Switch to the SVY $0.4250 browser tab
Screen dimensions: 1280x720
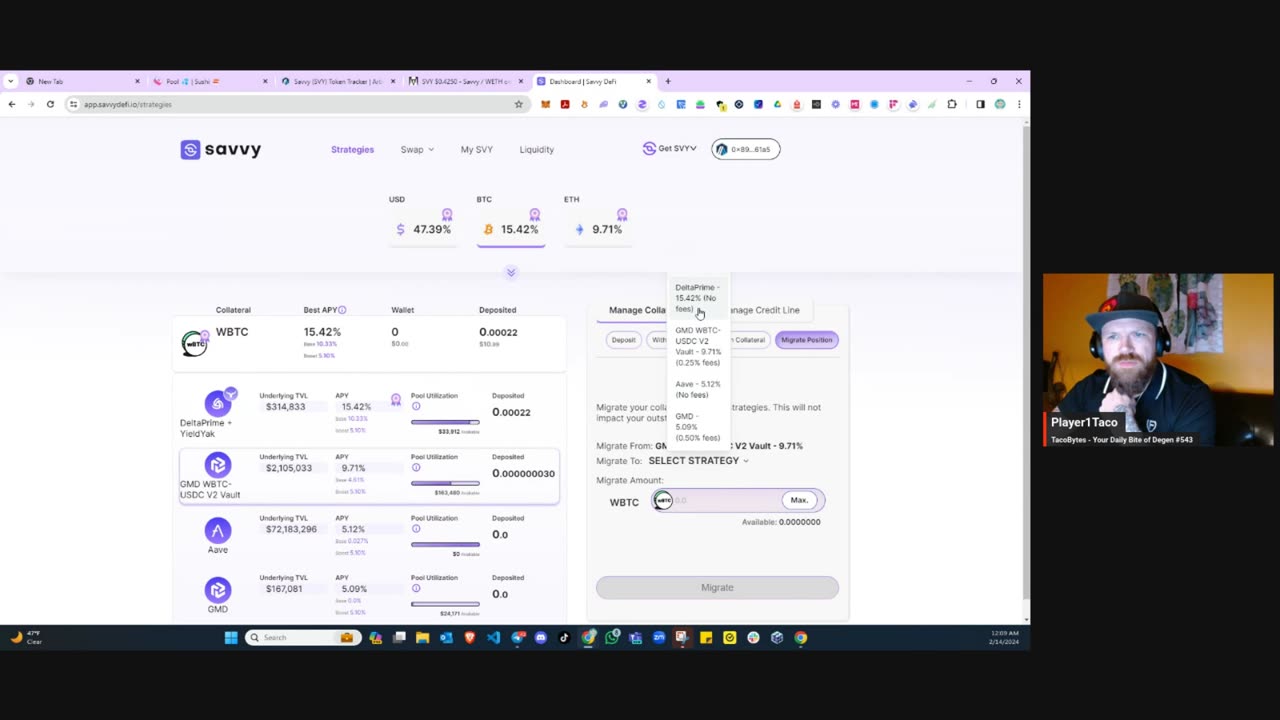(464, 81)
